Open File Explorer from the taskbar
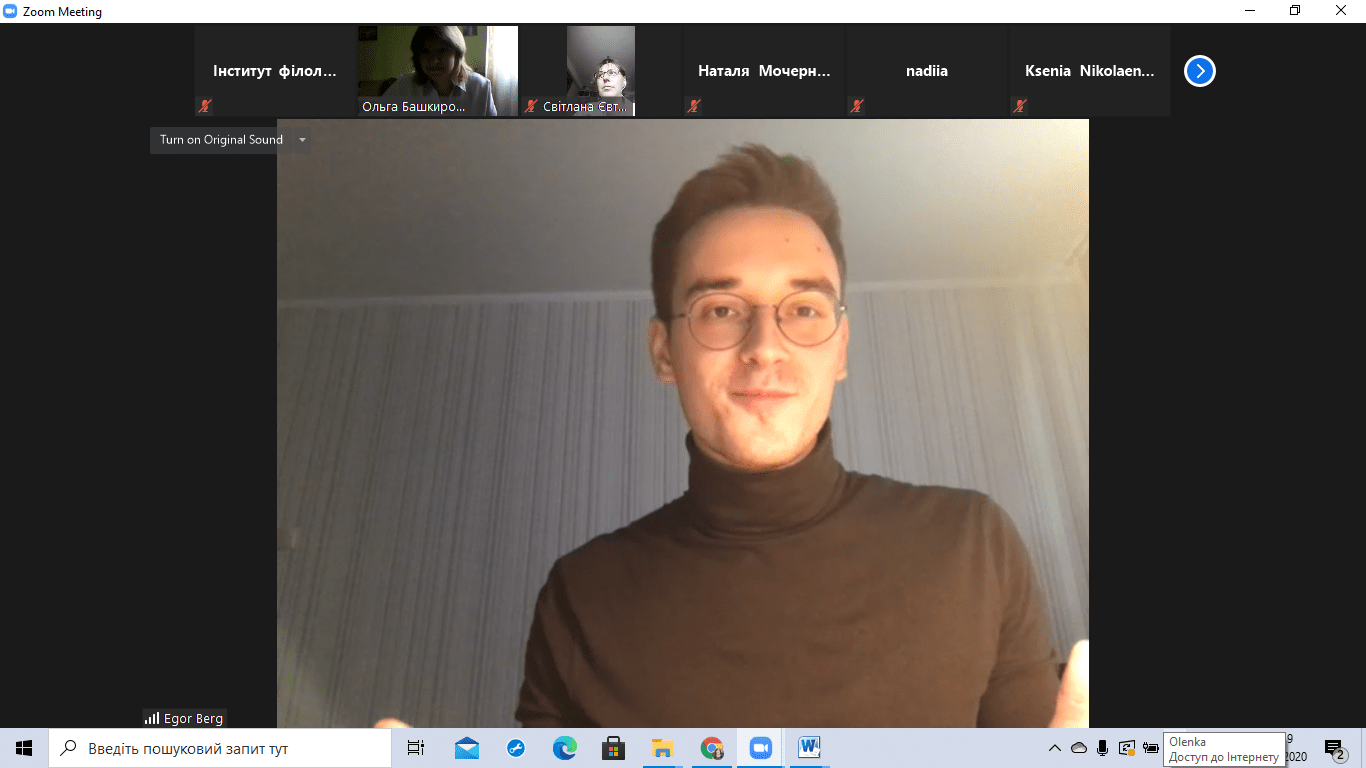 click(x=662, y=747)
